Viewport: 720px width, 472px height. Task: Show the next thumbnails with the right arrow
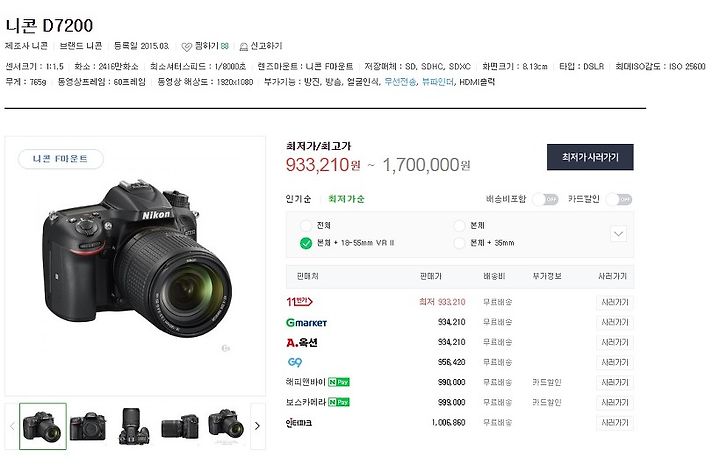click(x=258, y=426)
